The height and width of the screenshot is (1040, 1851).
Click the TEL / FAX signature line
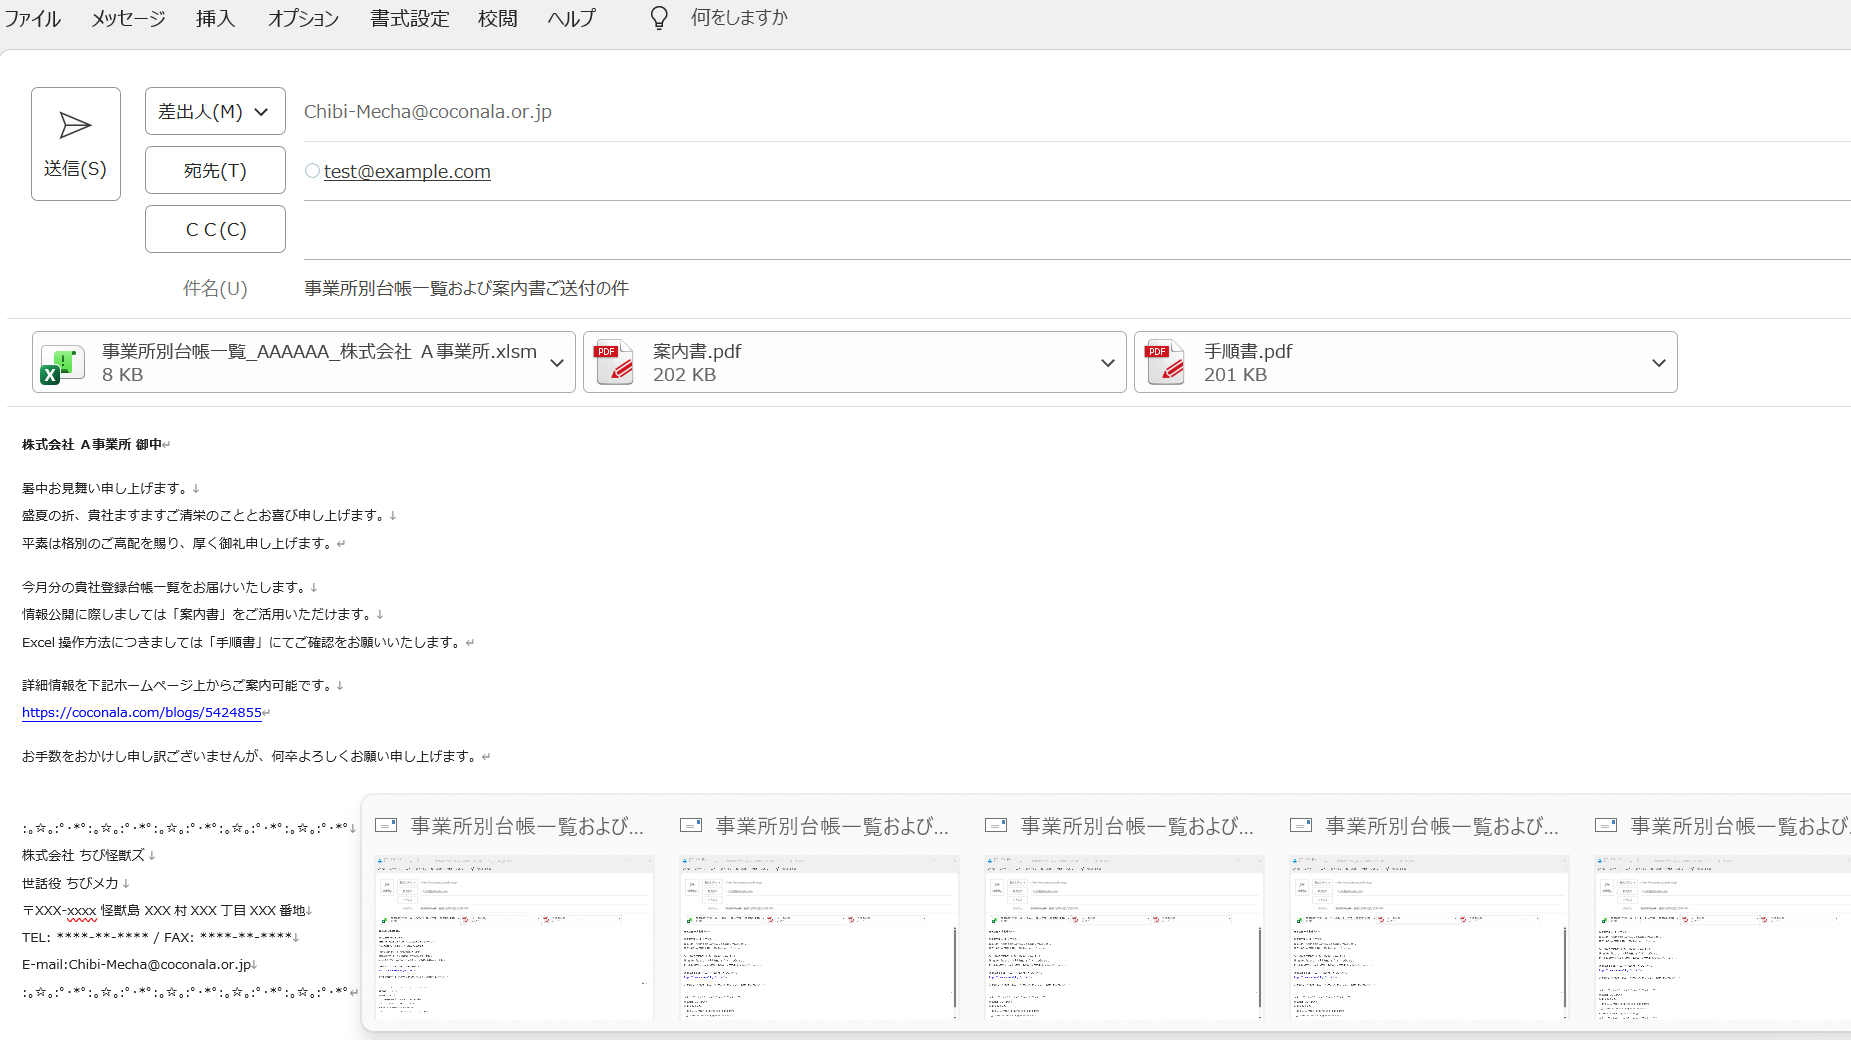click(x=156, y=937)
